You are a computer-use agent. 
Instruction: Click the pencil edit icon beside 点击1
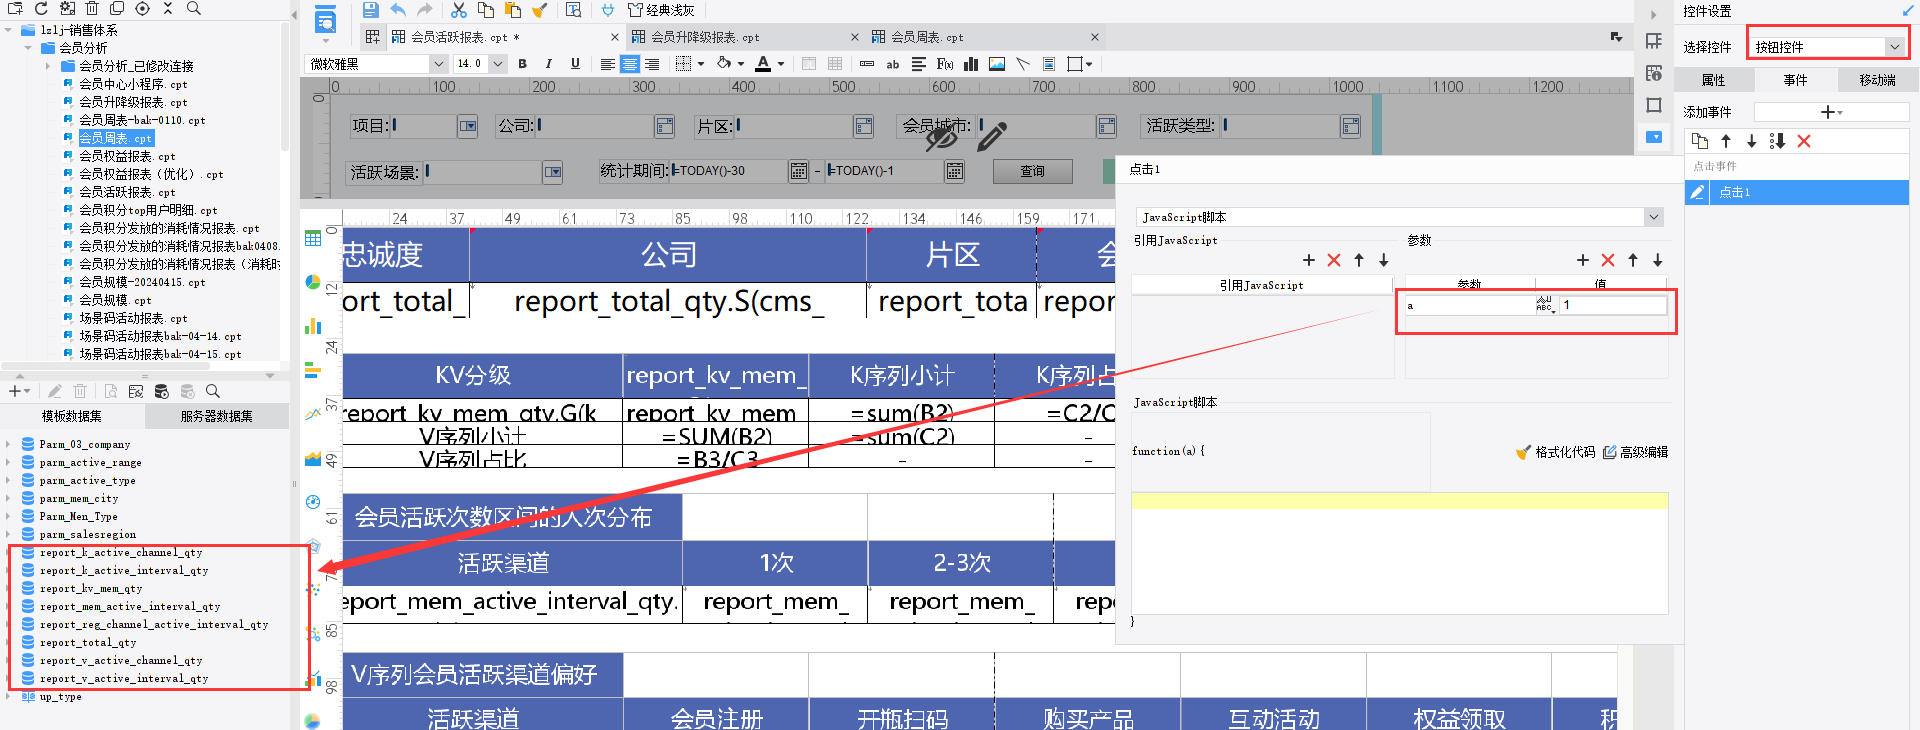point(1697,192)
